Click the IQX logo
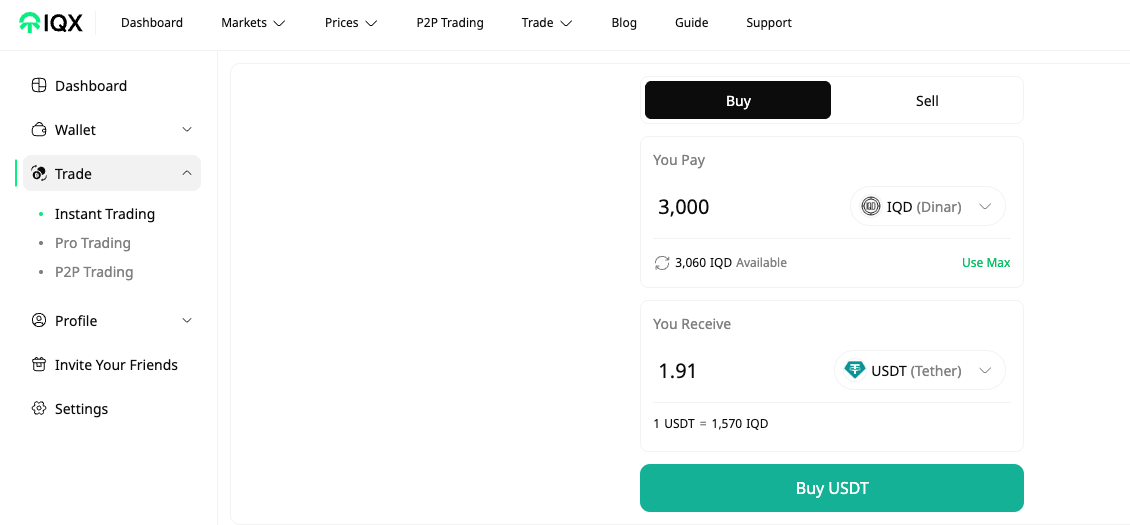The height and width of the screenshot is (525, 1130). pos(50,23)
